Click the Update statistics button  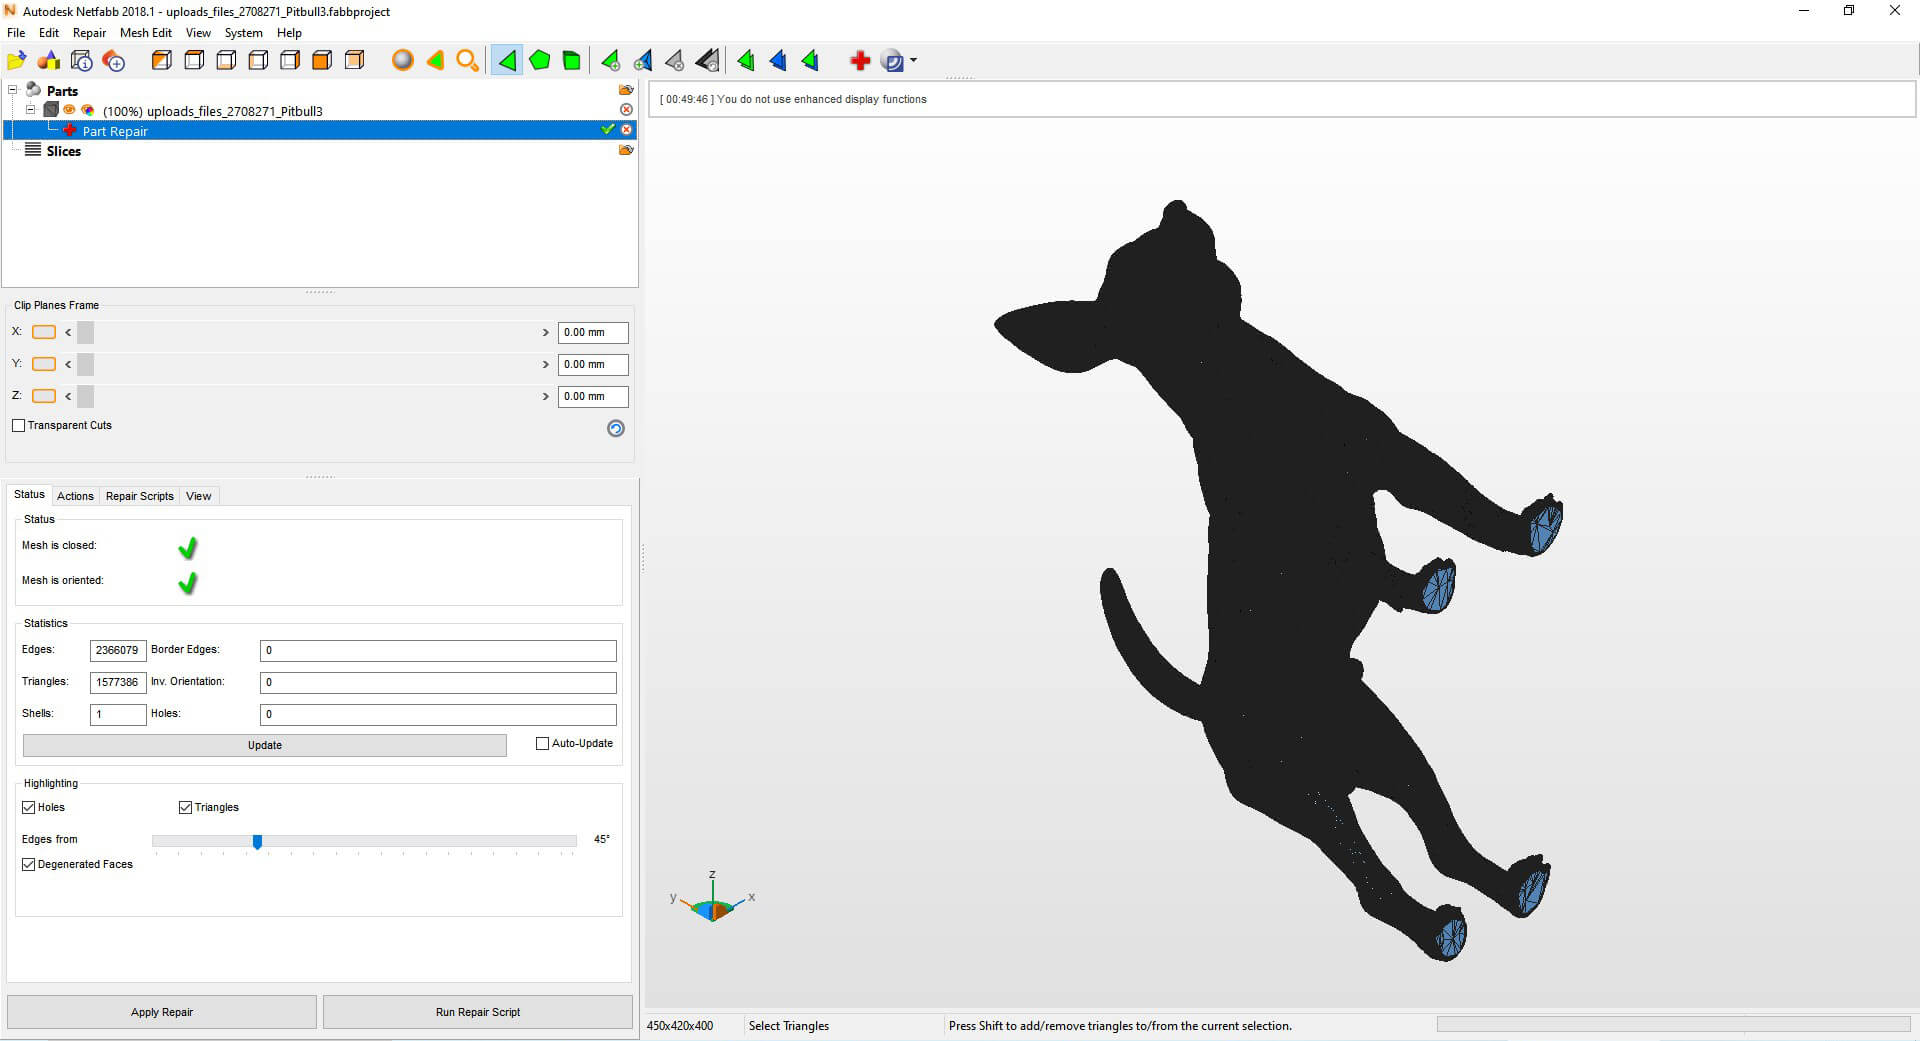coord(264,746)
